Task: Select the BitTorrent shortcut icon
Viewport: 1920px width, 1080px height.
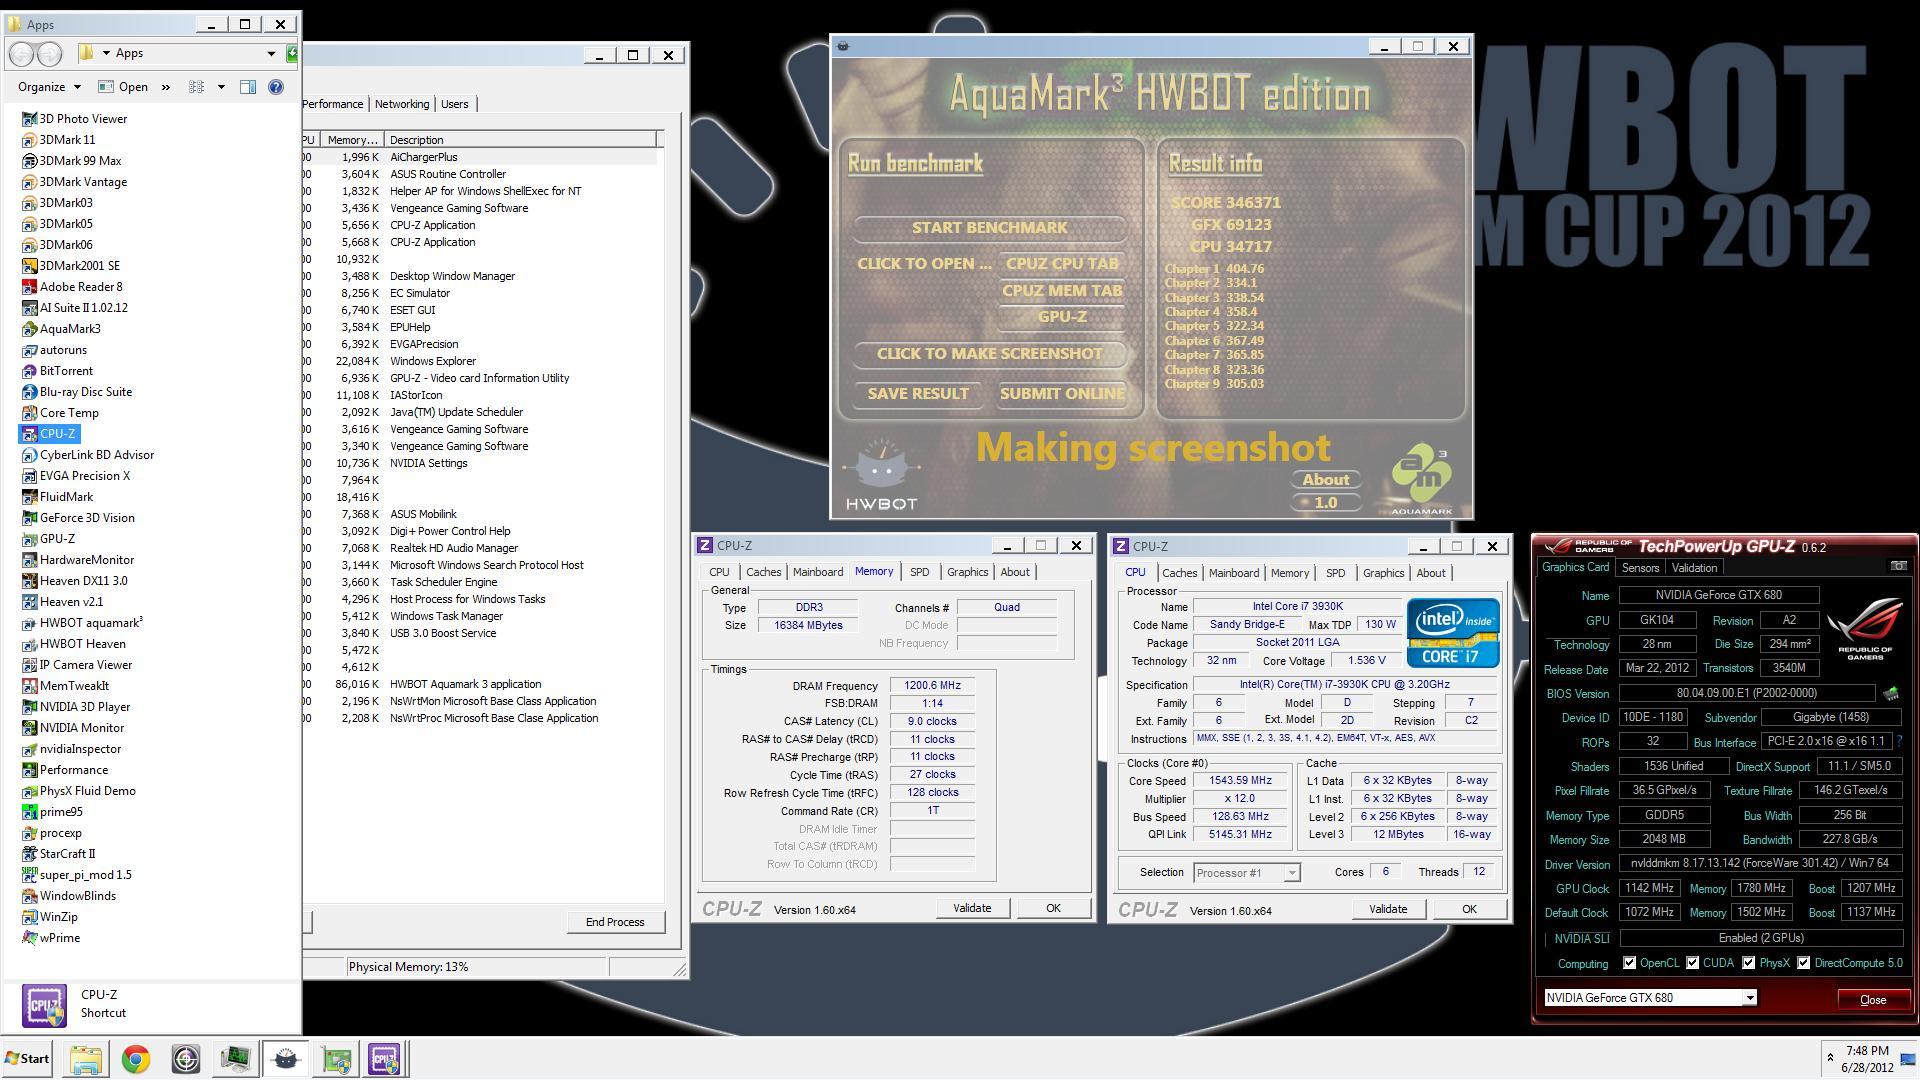Action: tap(29, 371)
